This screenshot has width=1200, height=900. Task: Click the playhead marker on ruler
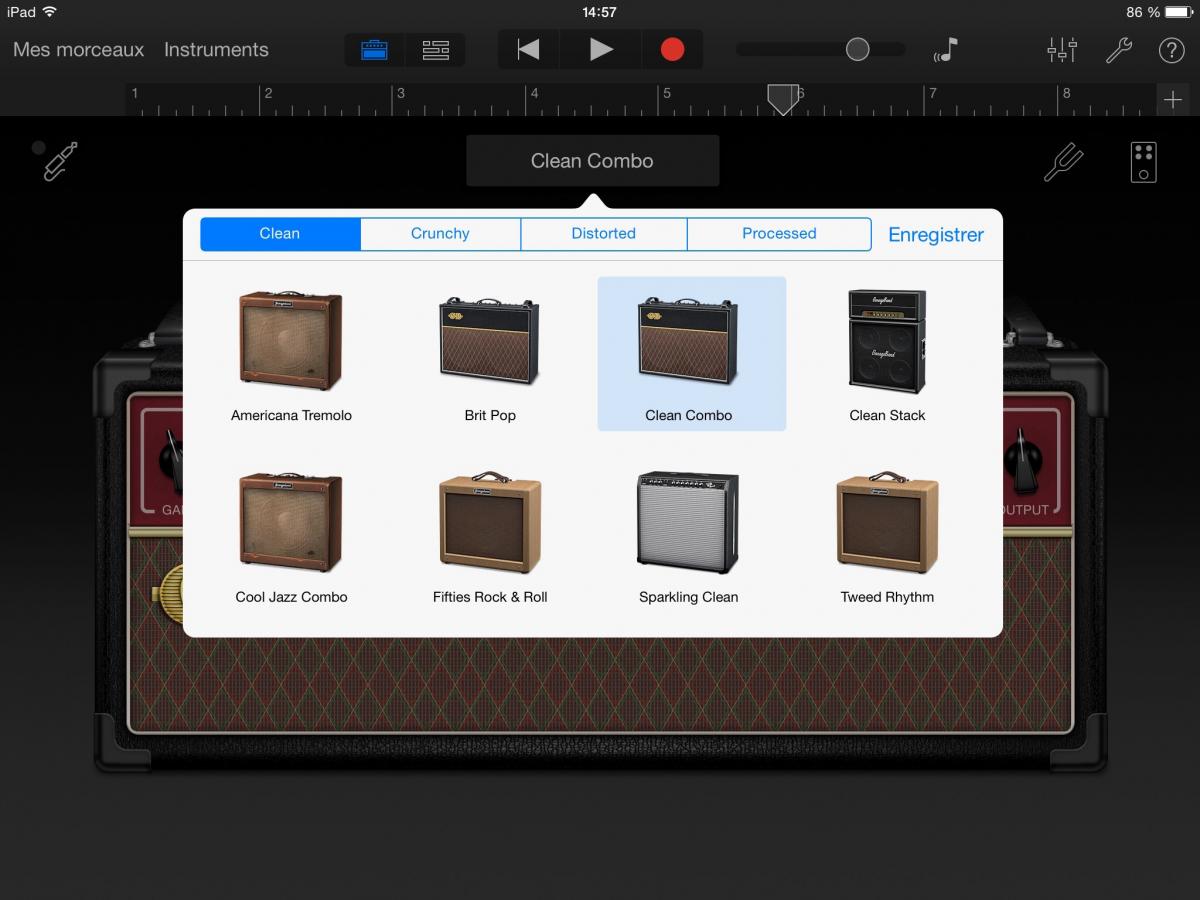tap(783, 99)
